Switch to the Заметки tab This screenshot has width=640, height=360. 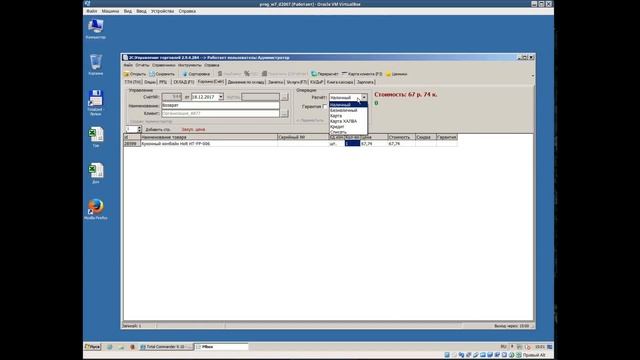pos(276,82)
